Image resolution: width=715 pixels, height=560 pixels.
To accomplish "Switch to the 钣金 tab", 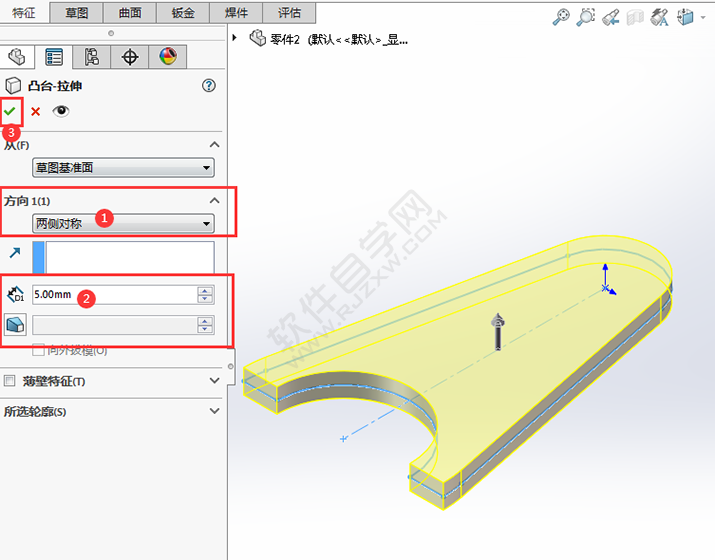I will coord(183,12).
